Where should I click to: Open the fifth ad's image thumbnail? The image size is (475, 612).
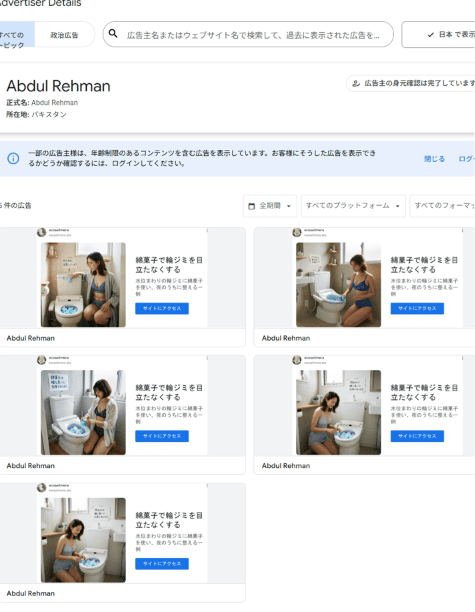click(x=84, y=540)
